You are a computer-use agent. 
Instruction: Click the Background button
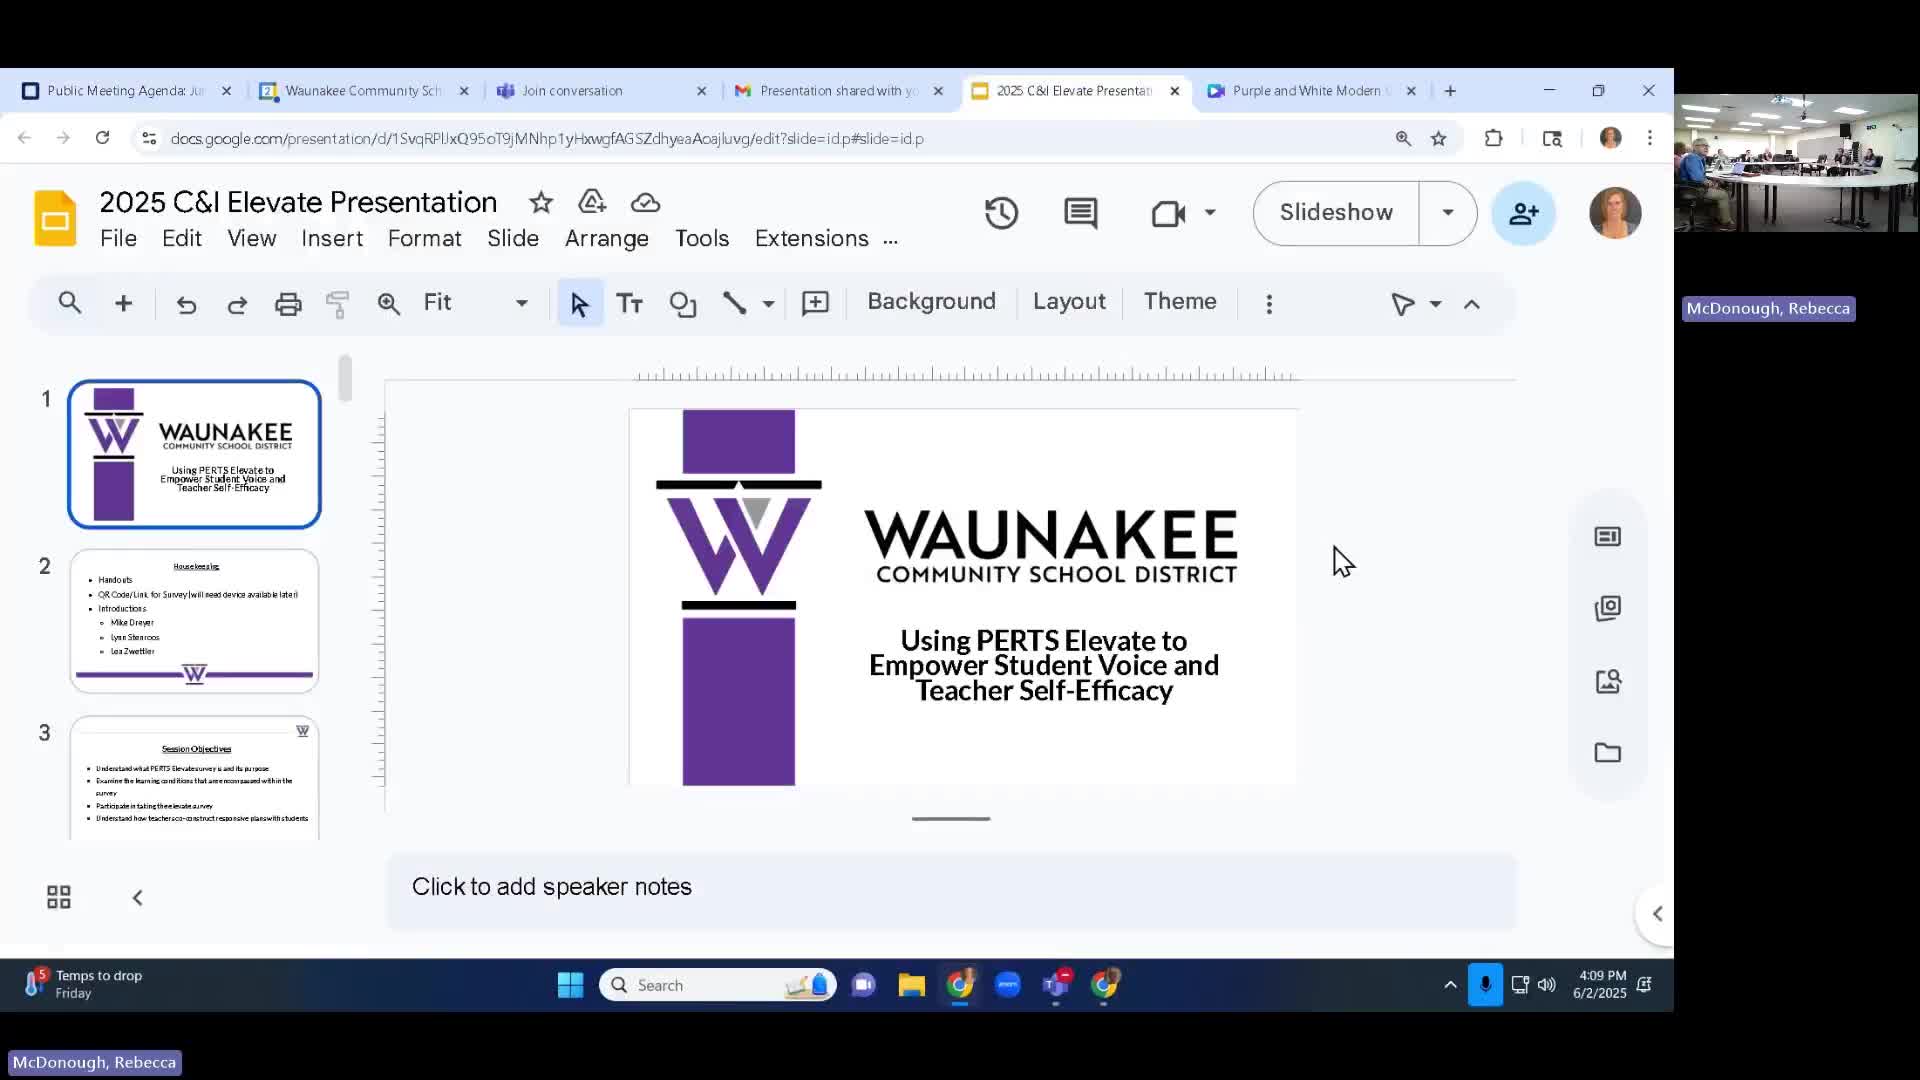(931, 302)
